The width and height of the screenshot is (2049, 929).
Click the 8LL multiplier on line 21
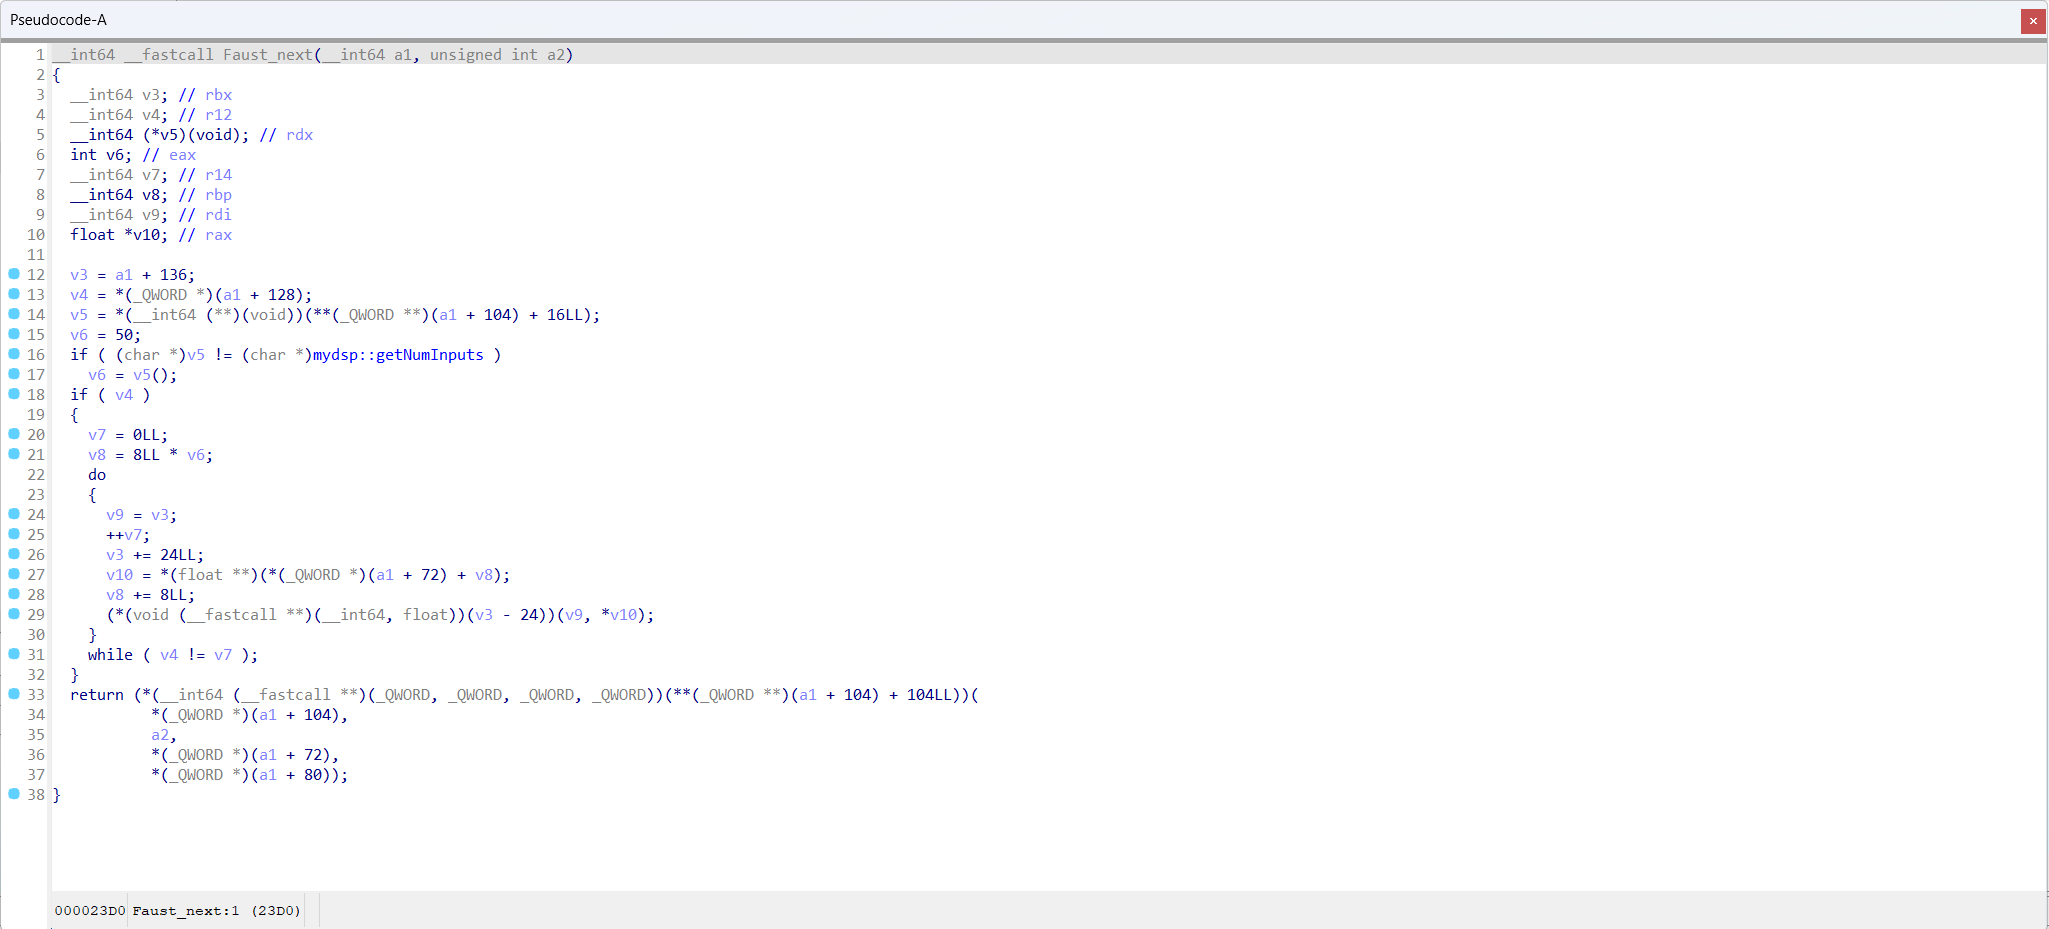(x=146, y=455)
